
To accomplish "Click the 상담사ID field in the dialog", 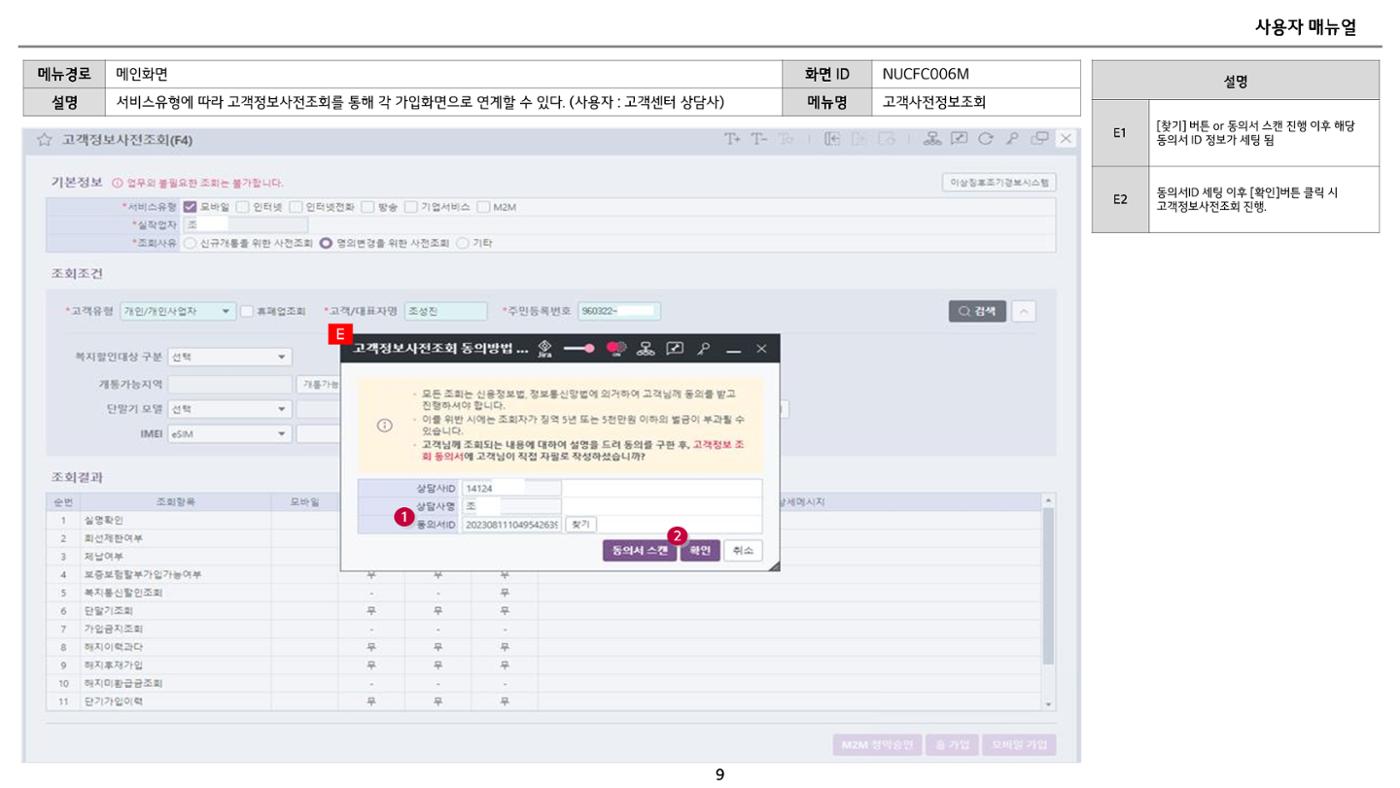I will (511, 488).
